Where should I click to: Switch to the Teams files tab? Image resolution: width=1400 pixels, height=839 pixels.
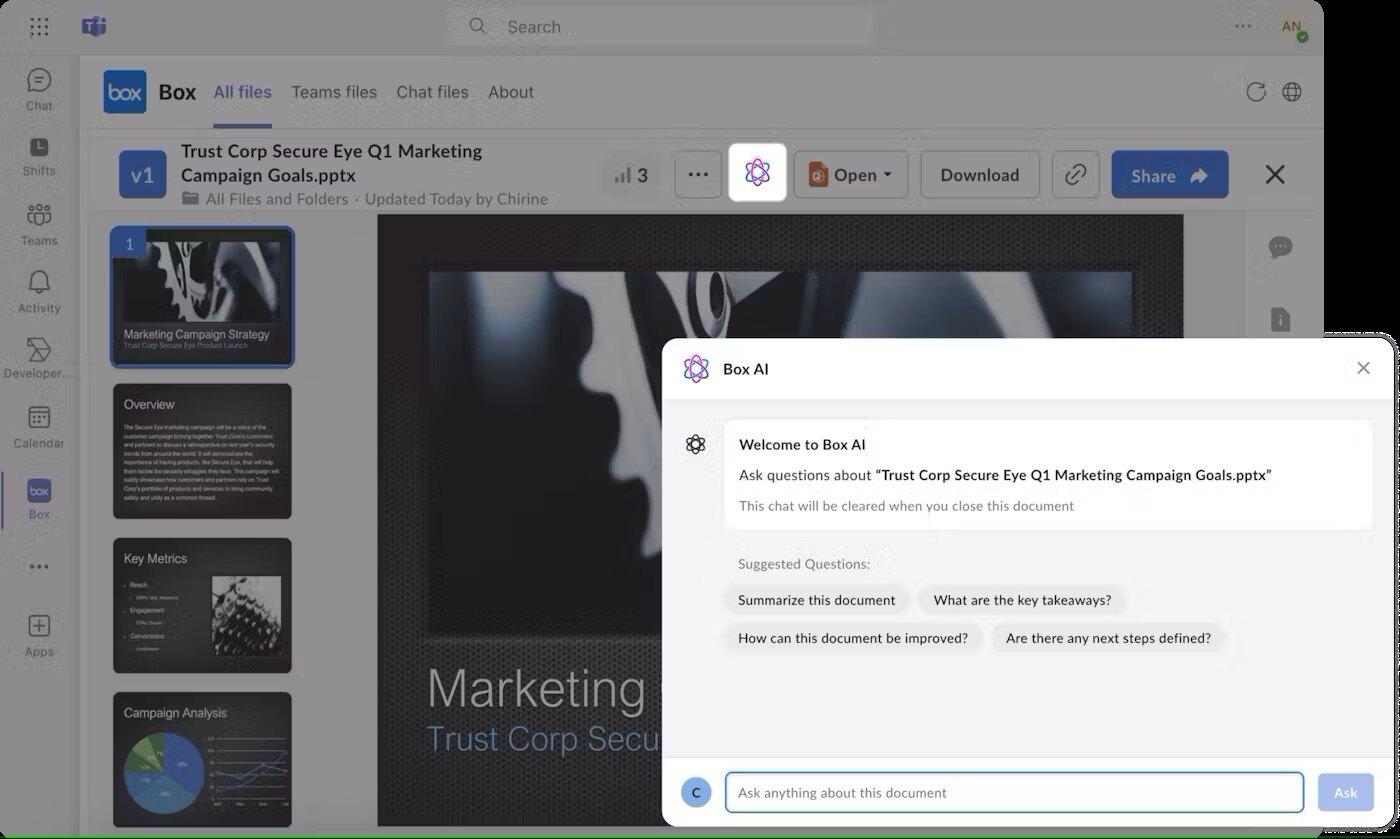[x=334, y=91]
